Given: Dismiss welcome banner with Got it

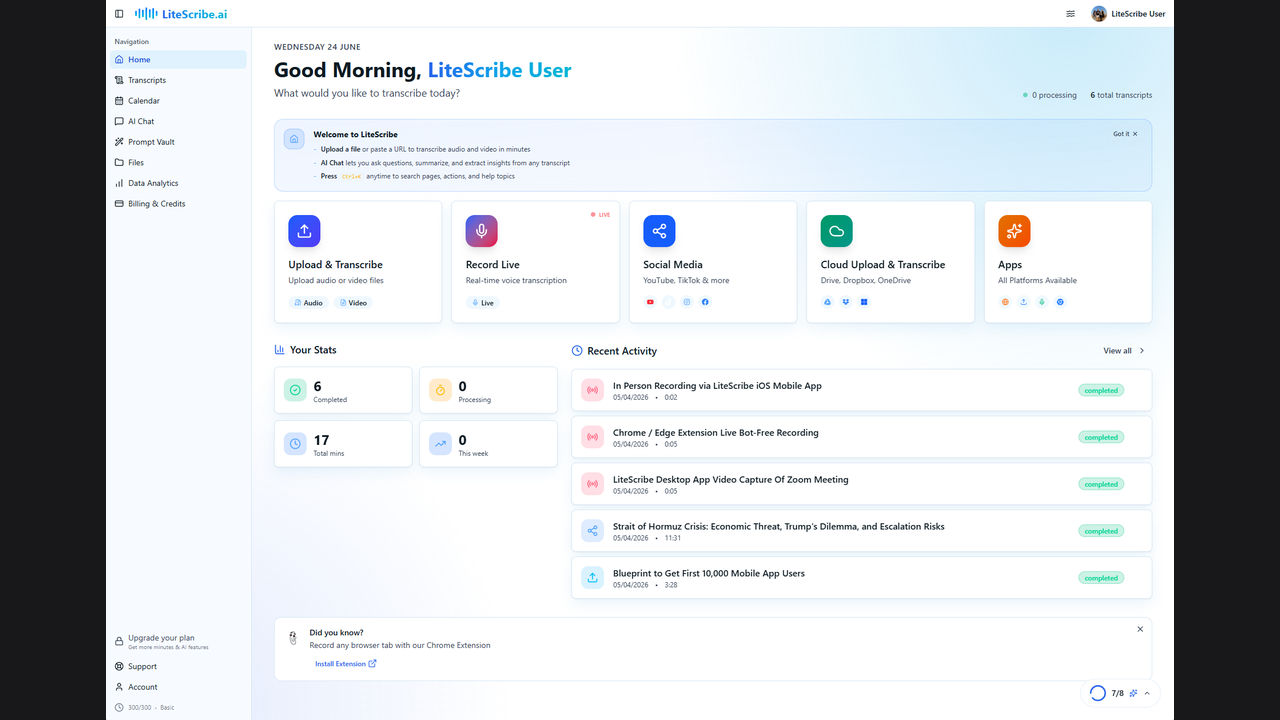Looking at the screenshot, I should 1125,134.
